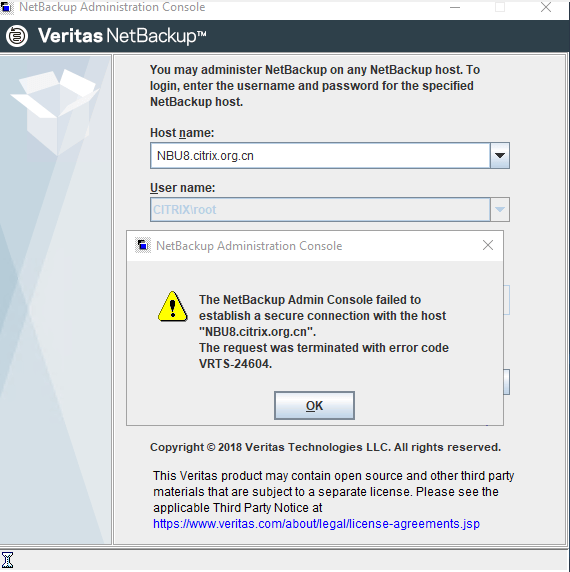The height and width of the screenshot is (572, 570).
Task: Click the CITRIX\root User name field
Action: coord(320,210)
